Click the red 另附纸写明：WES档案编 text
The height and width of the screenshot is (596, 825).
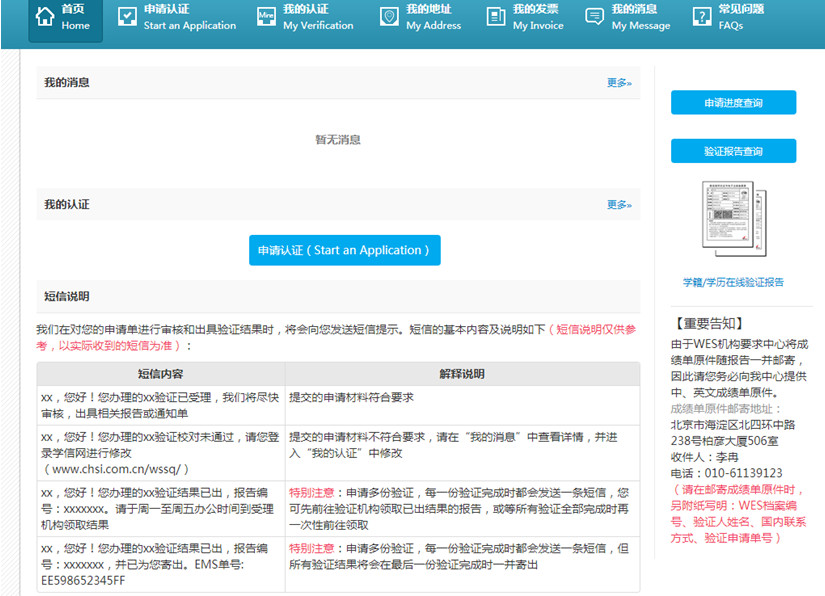[x=733, y=506]
